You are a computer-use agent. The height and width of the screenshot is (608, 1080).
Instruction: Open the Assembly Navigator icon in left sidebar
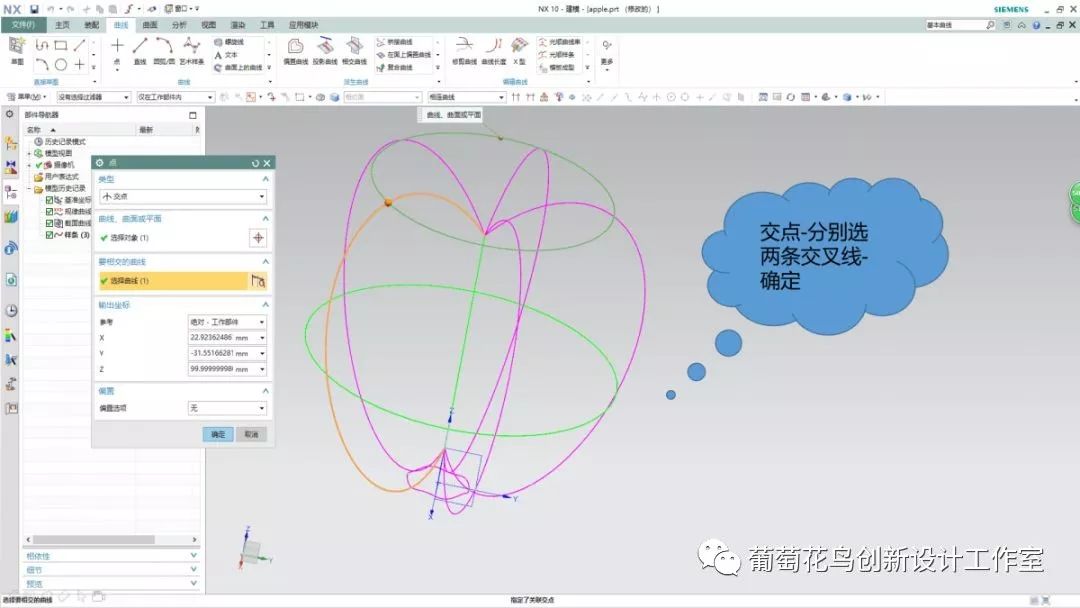coord(11,143)
